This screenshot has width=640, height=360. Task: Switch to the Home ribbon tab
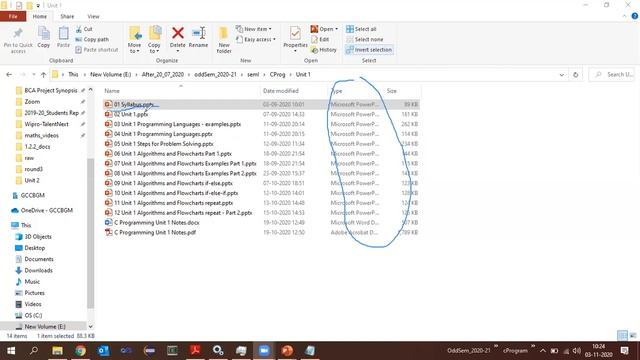pos(40,16)
